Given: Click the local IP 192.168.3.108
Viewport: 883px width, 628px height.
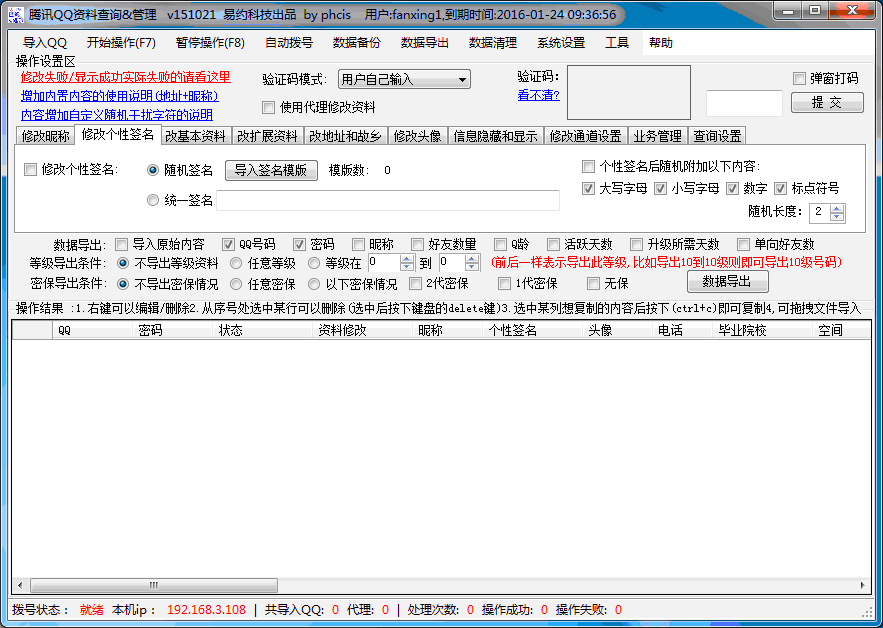Looking at the screenshot, I should pos(206,610).
